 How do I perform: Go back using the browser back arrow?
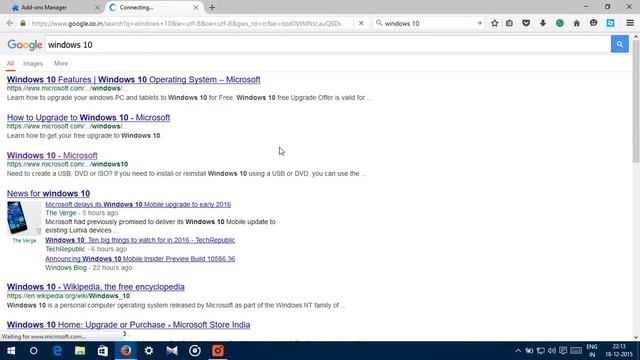(x=10, y=23)
